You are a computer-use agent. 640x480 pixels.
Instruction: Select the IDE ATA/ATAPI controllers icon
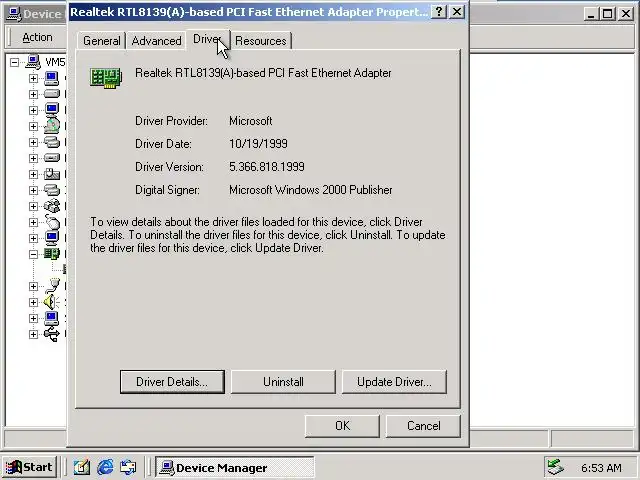click(x=52, y=190)
